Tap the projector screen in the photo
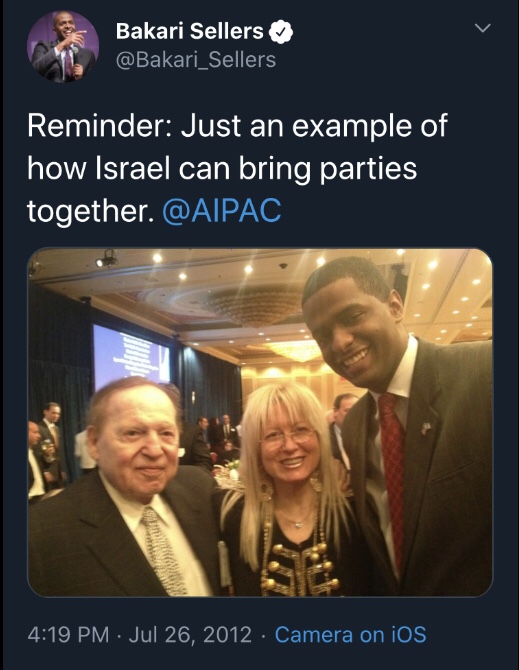519x670 pixels. [131, 356]
